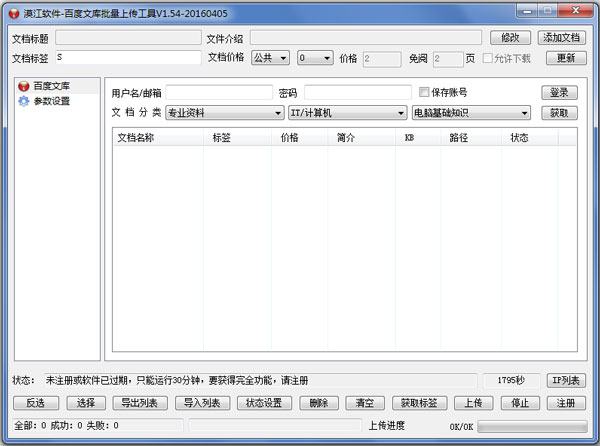Click the 导出列表 button

[137, 404]
